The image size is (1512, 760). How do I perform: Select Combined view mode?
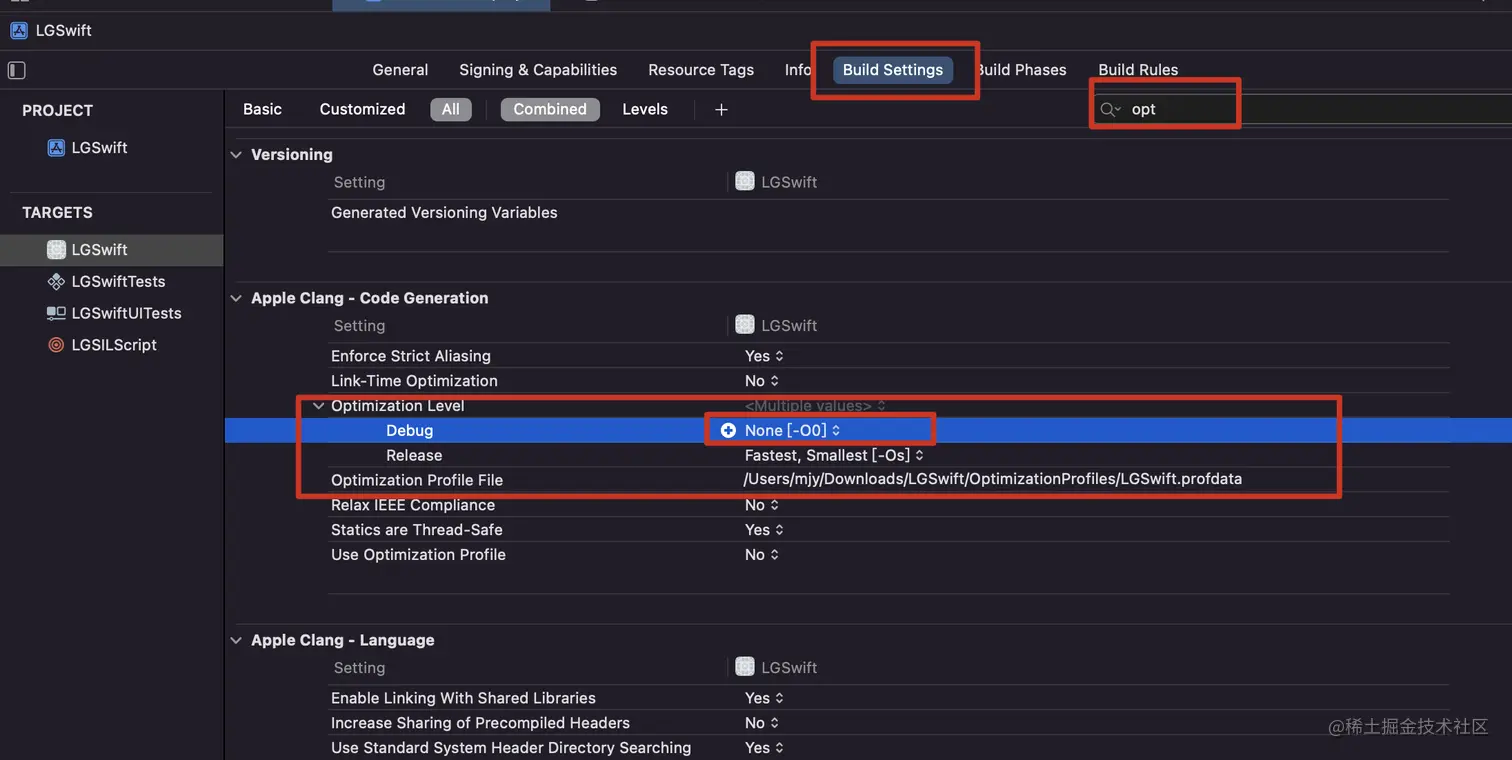pyautogui.click(x=550, y=109)
